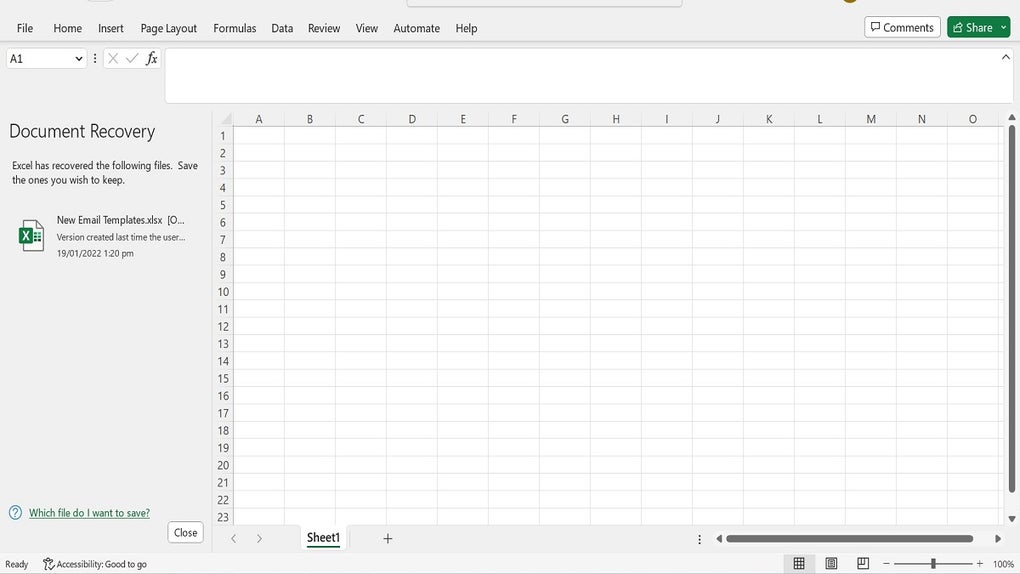Open the Insert ribbon tab
The height and width of the screenshot is (574, 1020).
tap(111, 28)
